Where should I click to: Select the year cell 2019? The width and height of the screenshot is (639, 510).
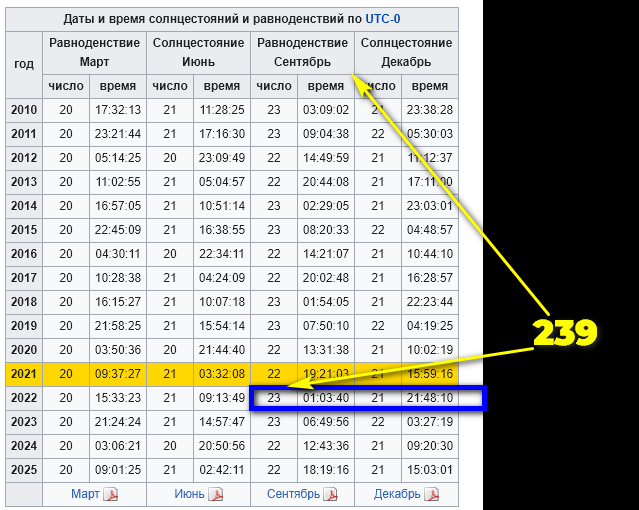(x=24, y=326)
